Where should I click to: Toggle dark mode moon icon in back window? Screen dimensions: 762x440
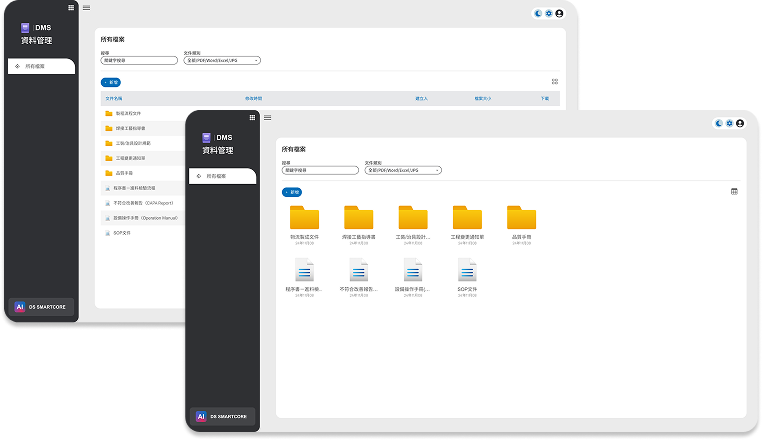pyautogui.click(x=537, y=13)
